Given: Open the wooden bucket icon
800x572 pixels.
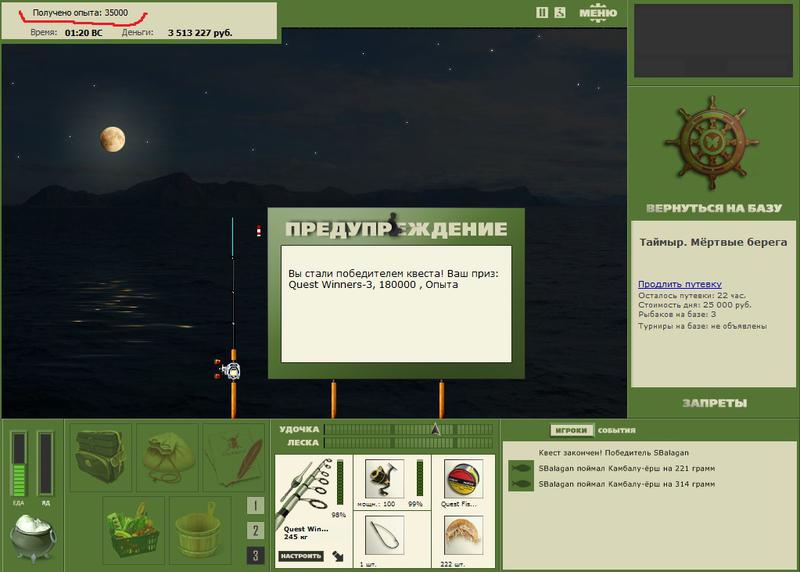Looking at the screenshot, I should click(200, 530).
